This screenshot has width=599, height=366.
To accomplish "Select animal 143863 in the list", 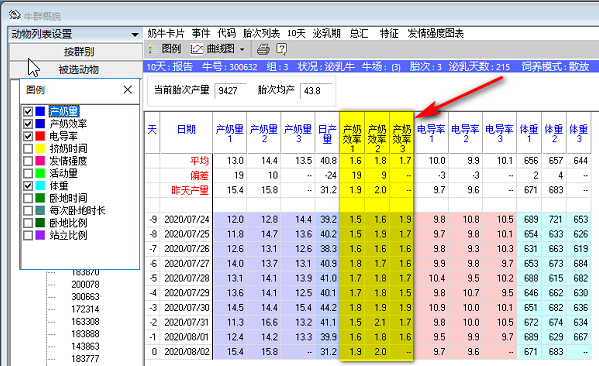I will (x=85, y=347).
